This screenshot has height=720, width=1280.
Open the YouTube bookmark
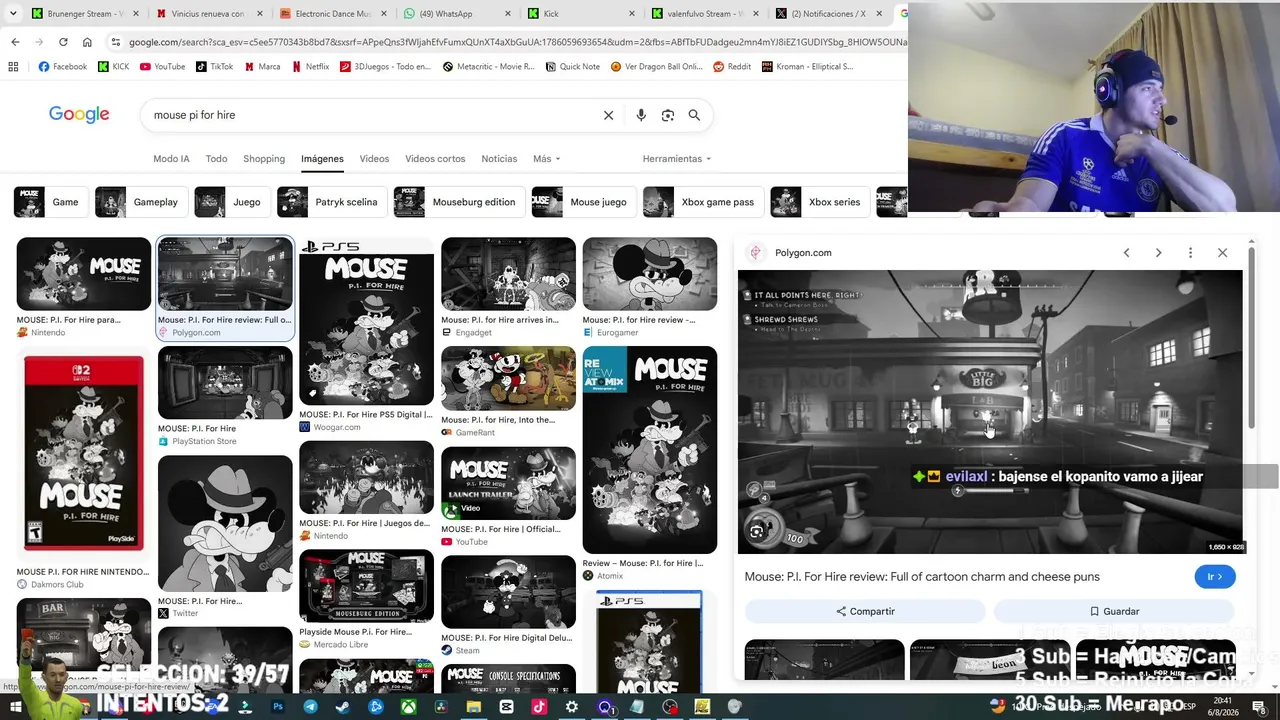click(x=162, y=67)
